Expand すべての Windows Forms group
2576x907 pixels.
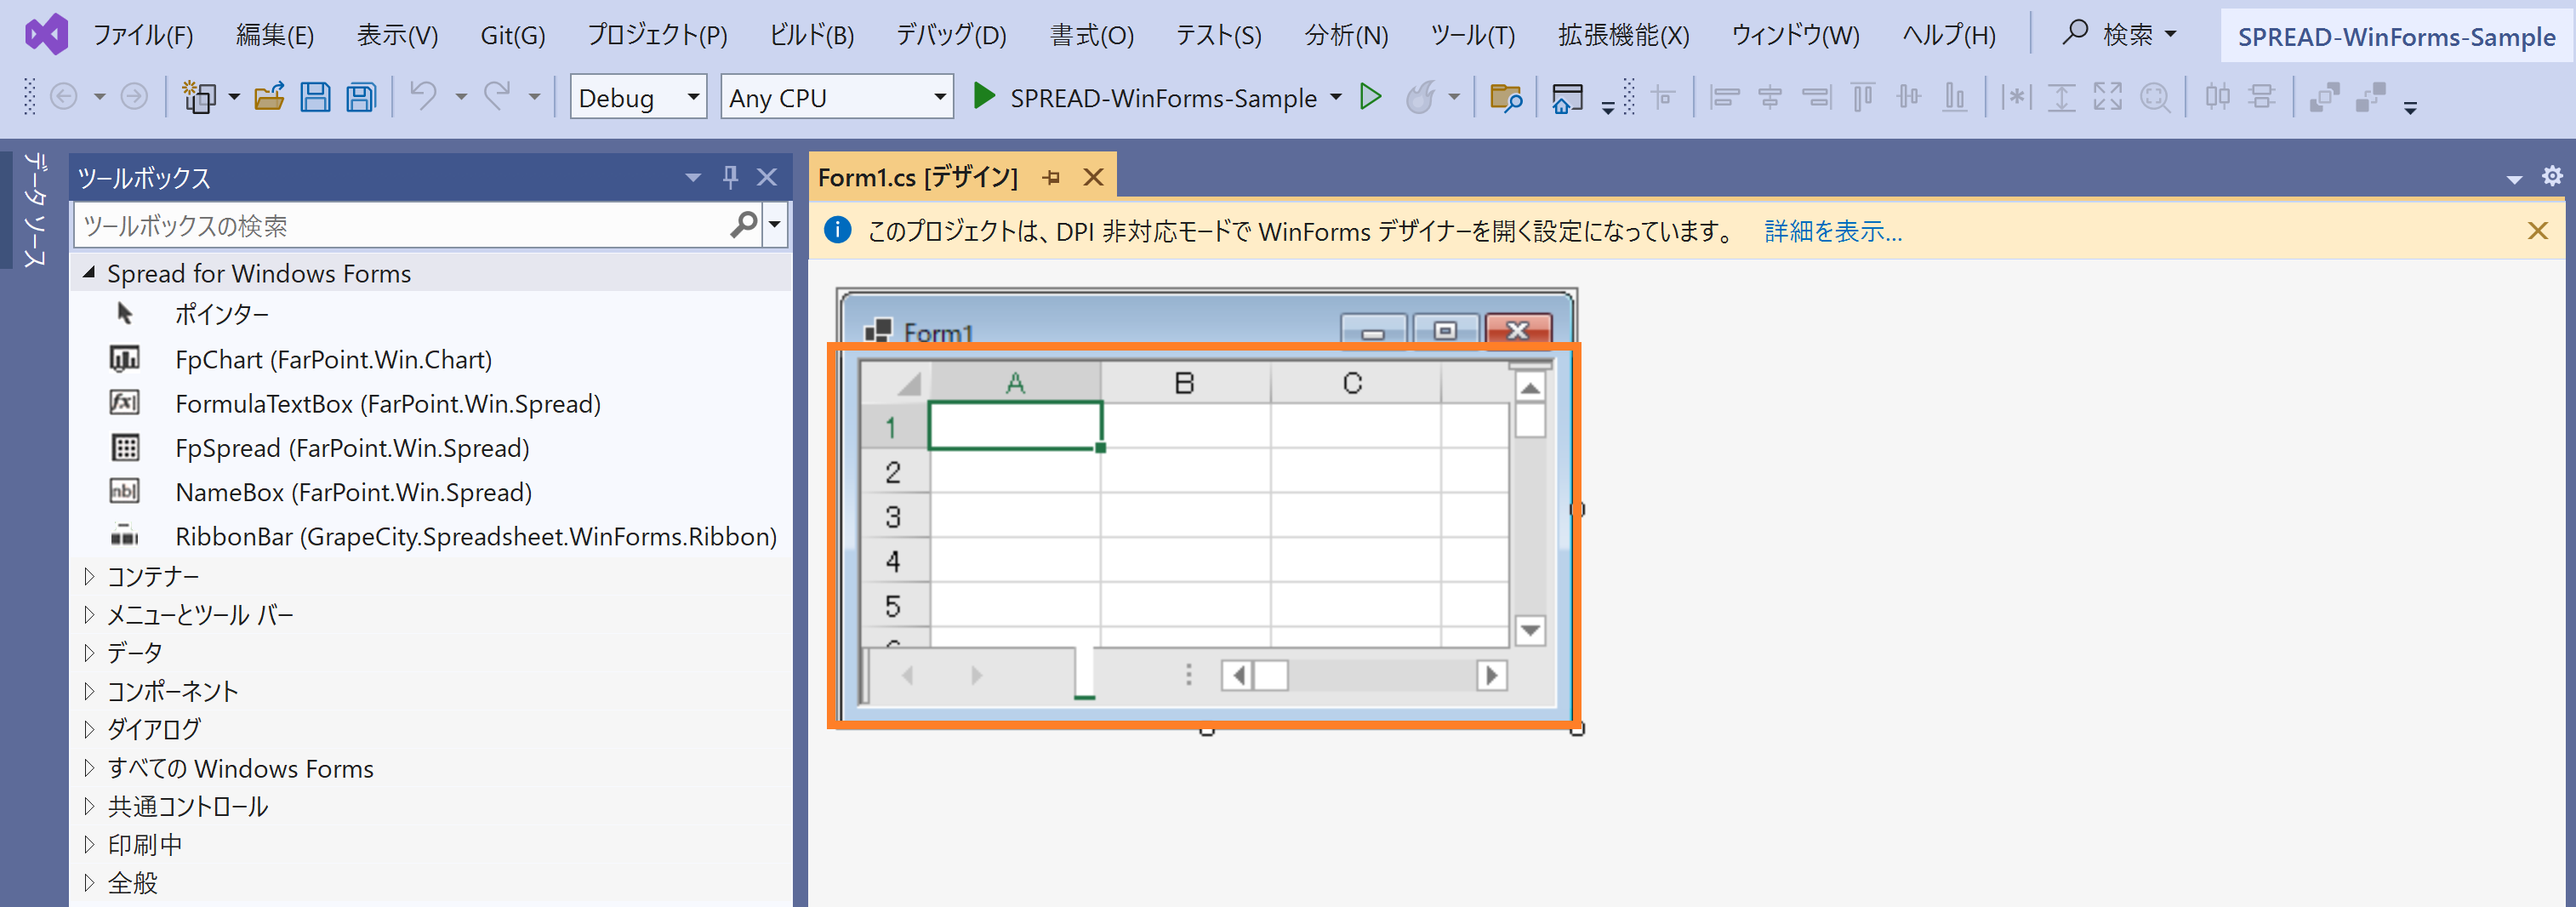89,768
